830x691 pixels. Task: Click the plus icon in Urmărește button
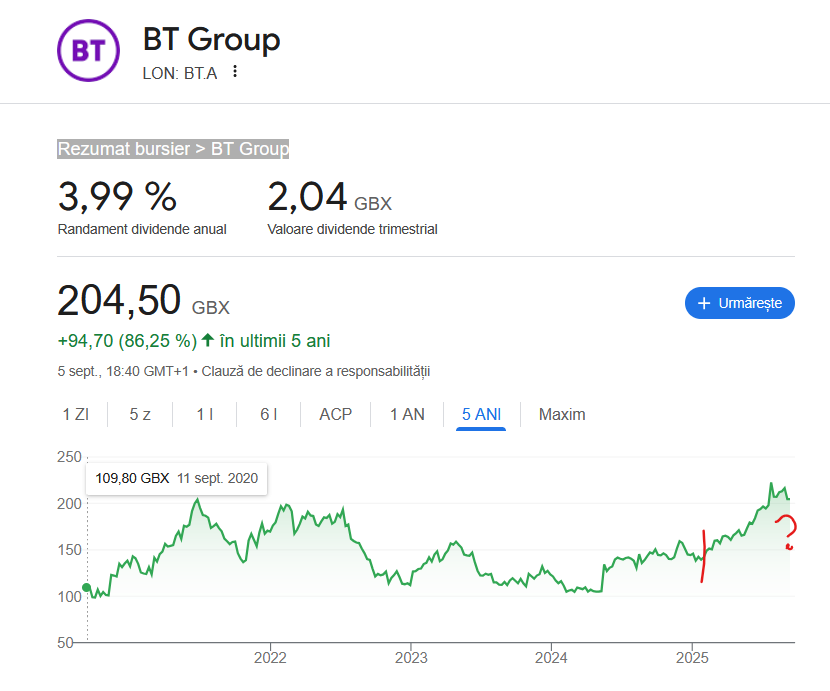(704, 303)
